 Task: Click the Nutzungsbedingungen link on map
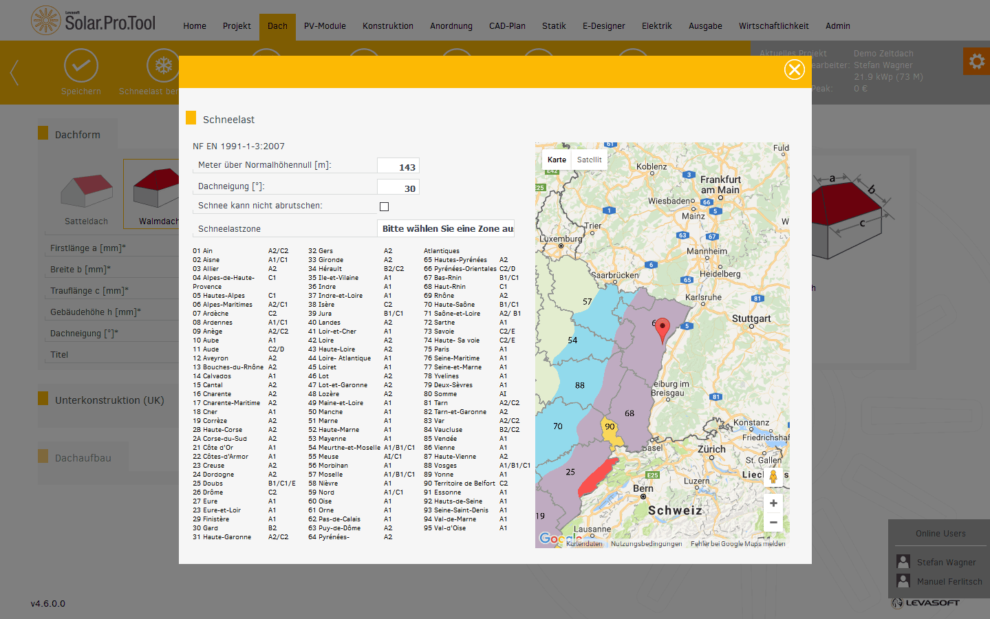click(645, 544)
